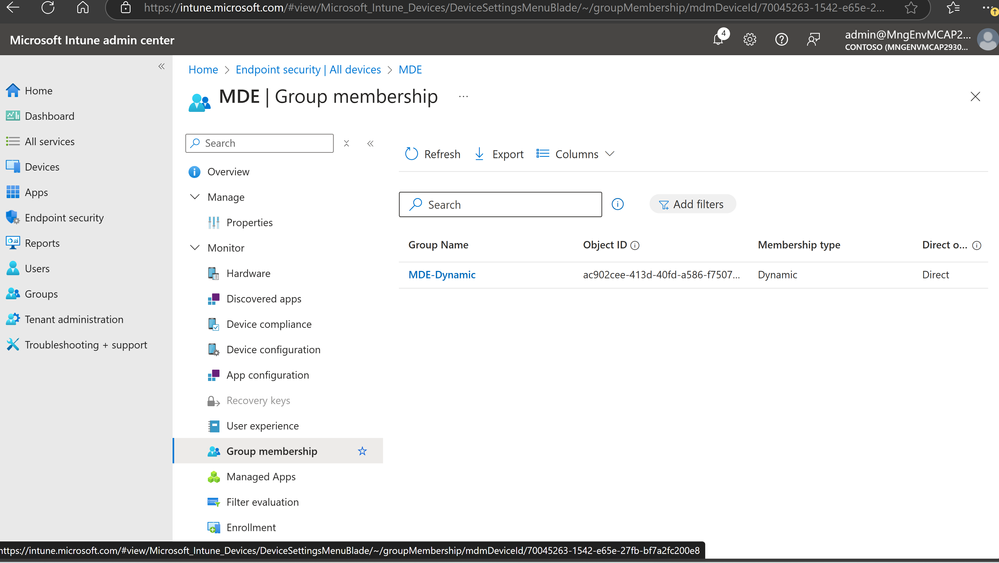Open the Columns dropdown
The width and height of the screenshot is (999, 563).
pos(575,154)
